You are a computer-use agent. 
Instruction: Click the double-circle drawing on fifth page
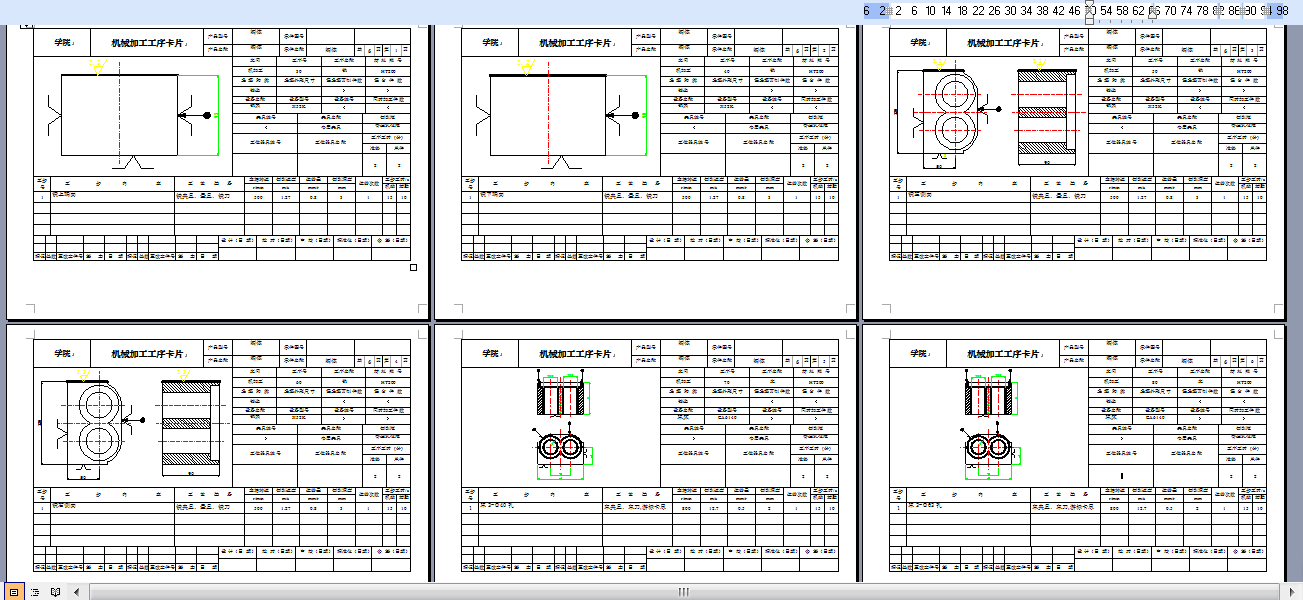[561, 451]
